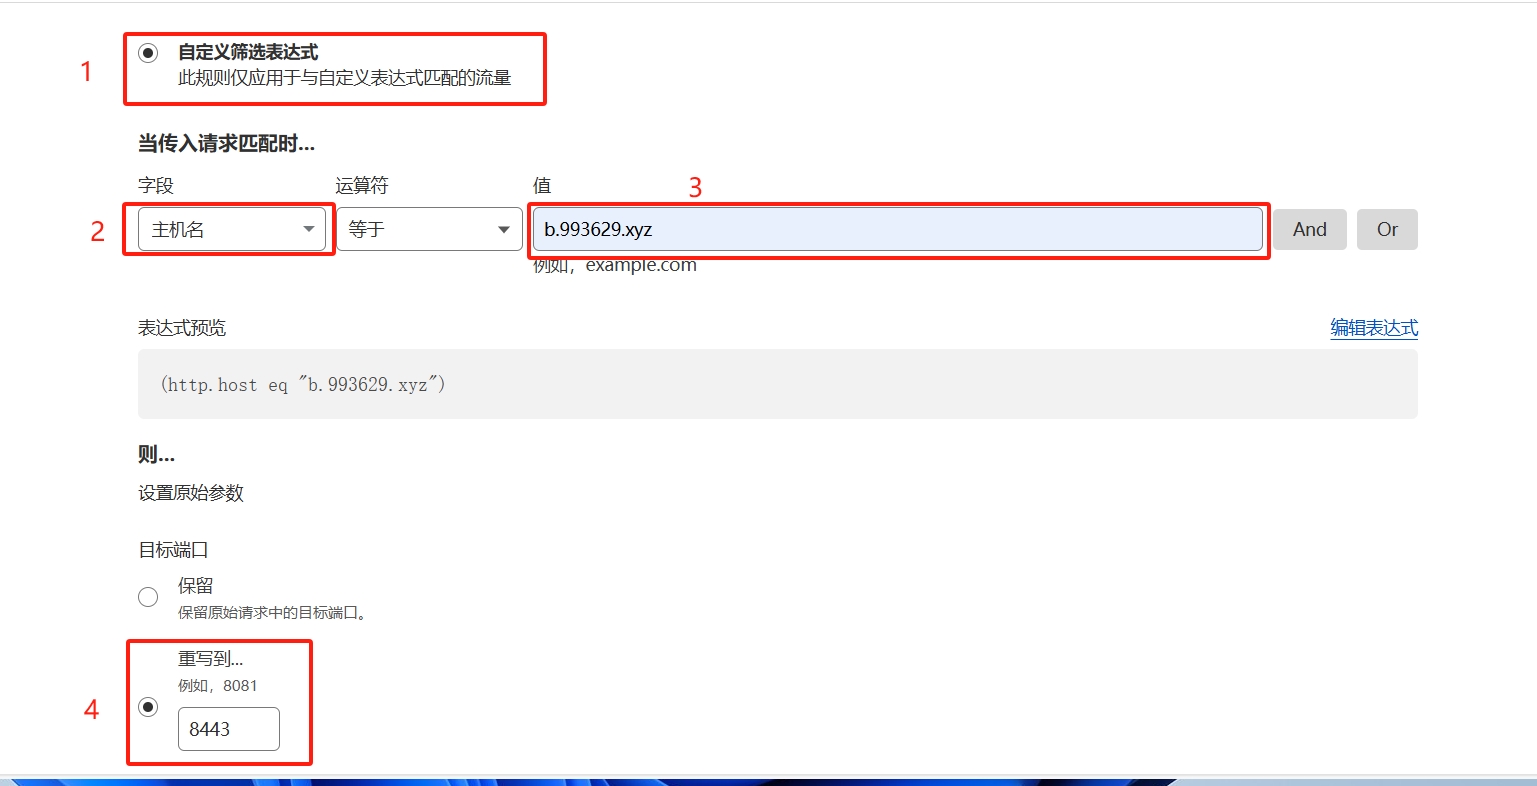Click the And button
This screenshot has height=786, width=1537.
pyautogui.click(x=1309, y=230)
